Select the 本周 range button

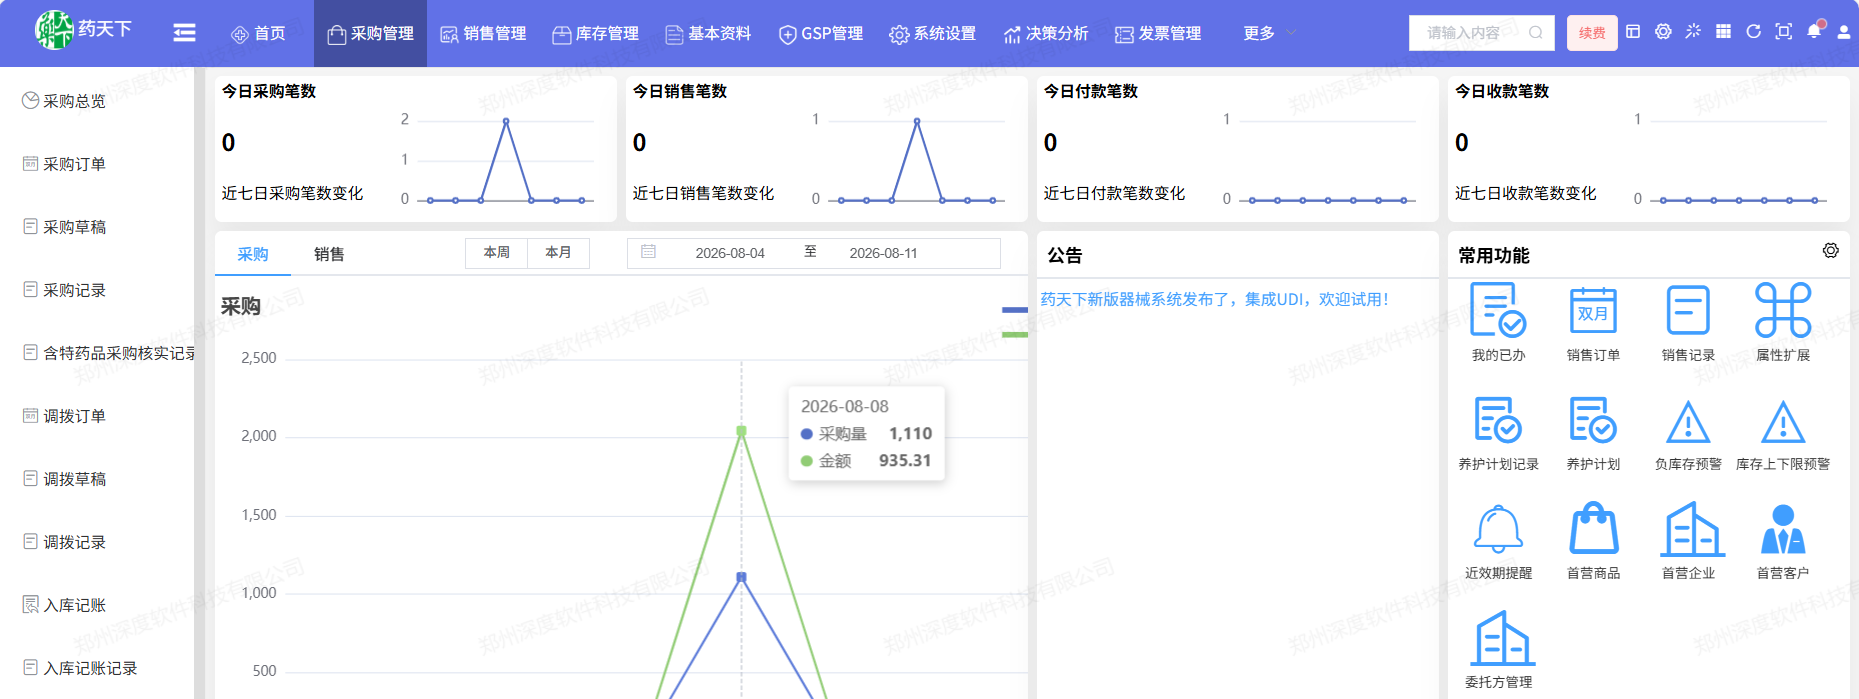[497, 253]
